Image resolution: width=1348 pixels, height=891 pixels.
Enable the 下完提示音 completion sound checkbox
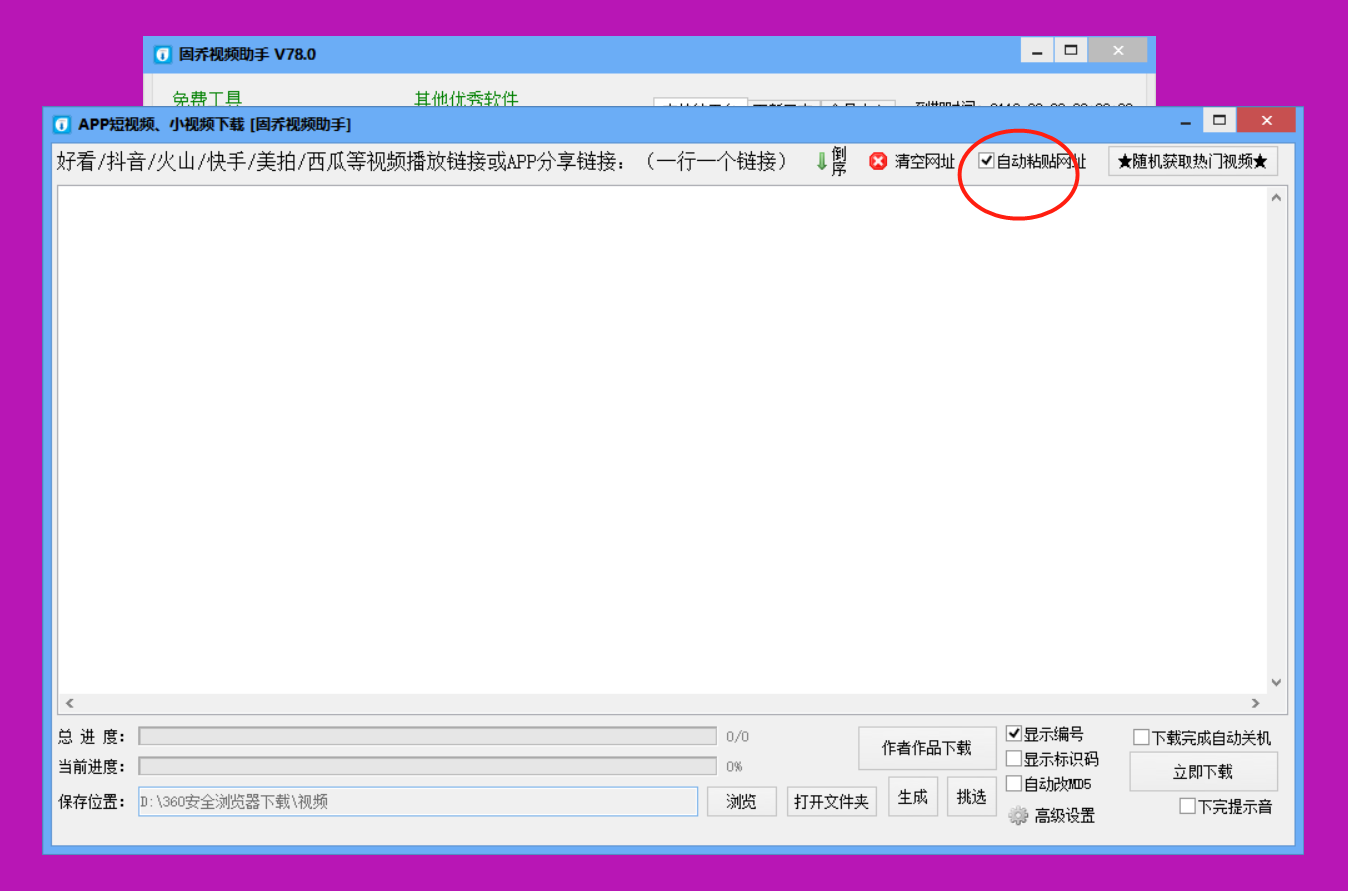point(1188,805)
